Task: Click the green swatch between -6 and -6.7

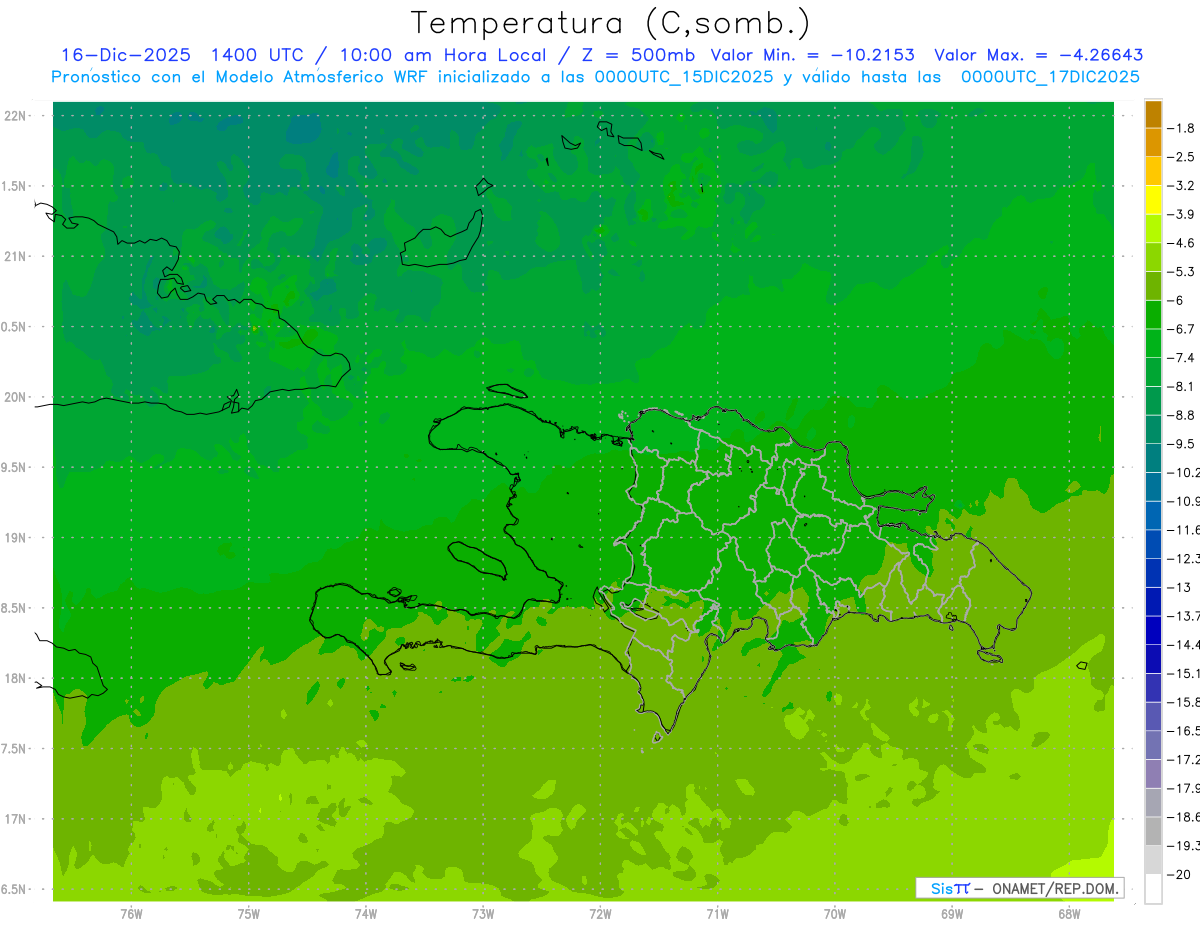Action: [1153, 315]
